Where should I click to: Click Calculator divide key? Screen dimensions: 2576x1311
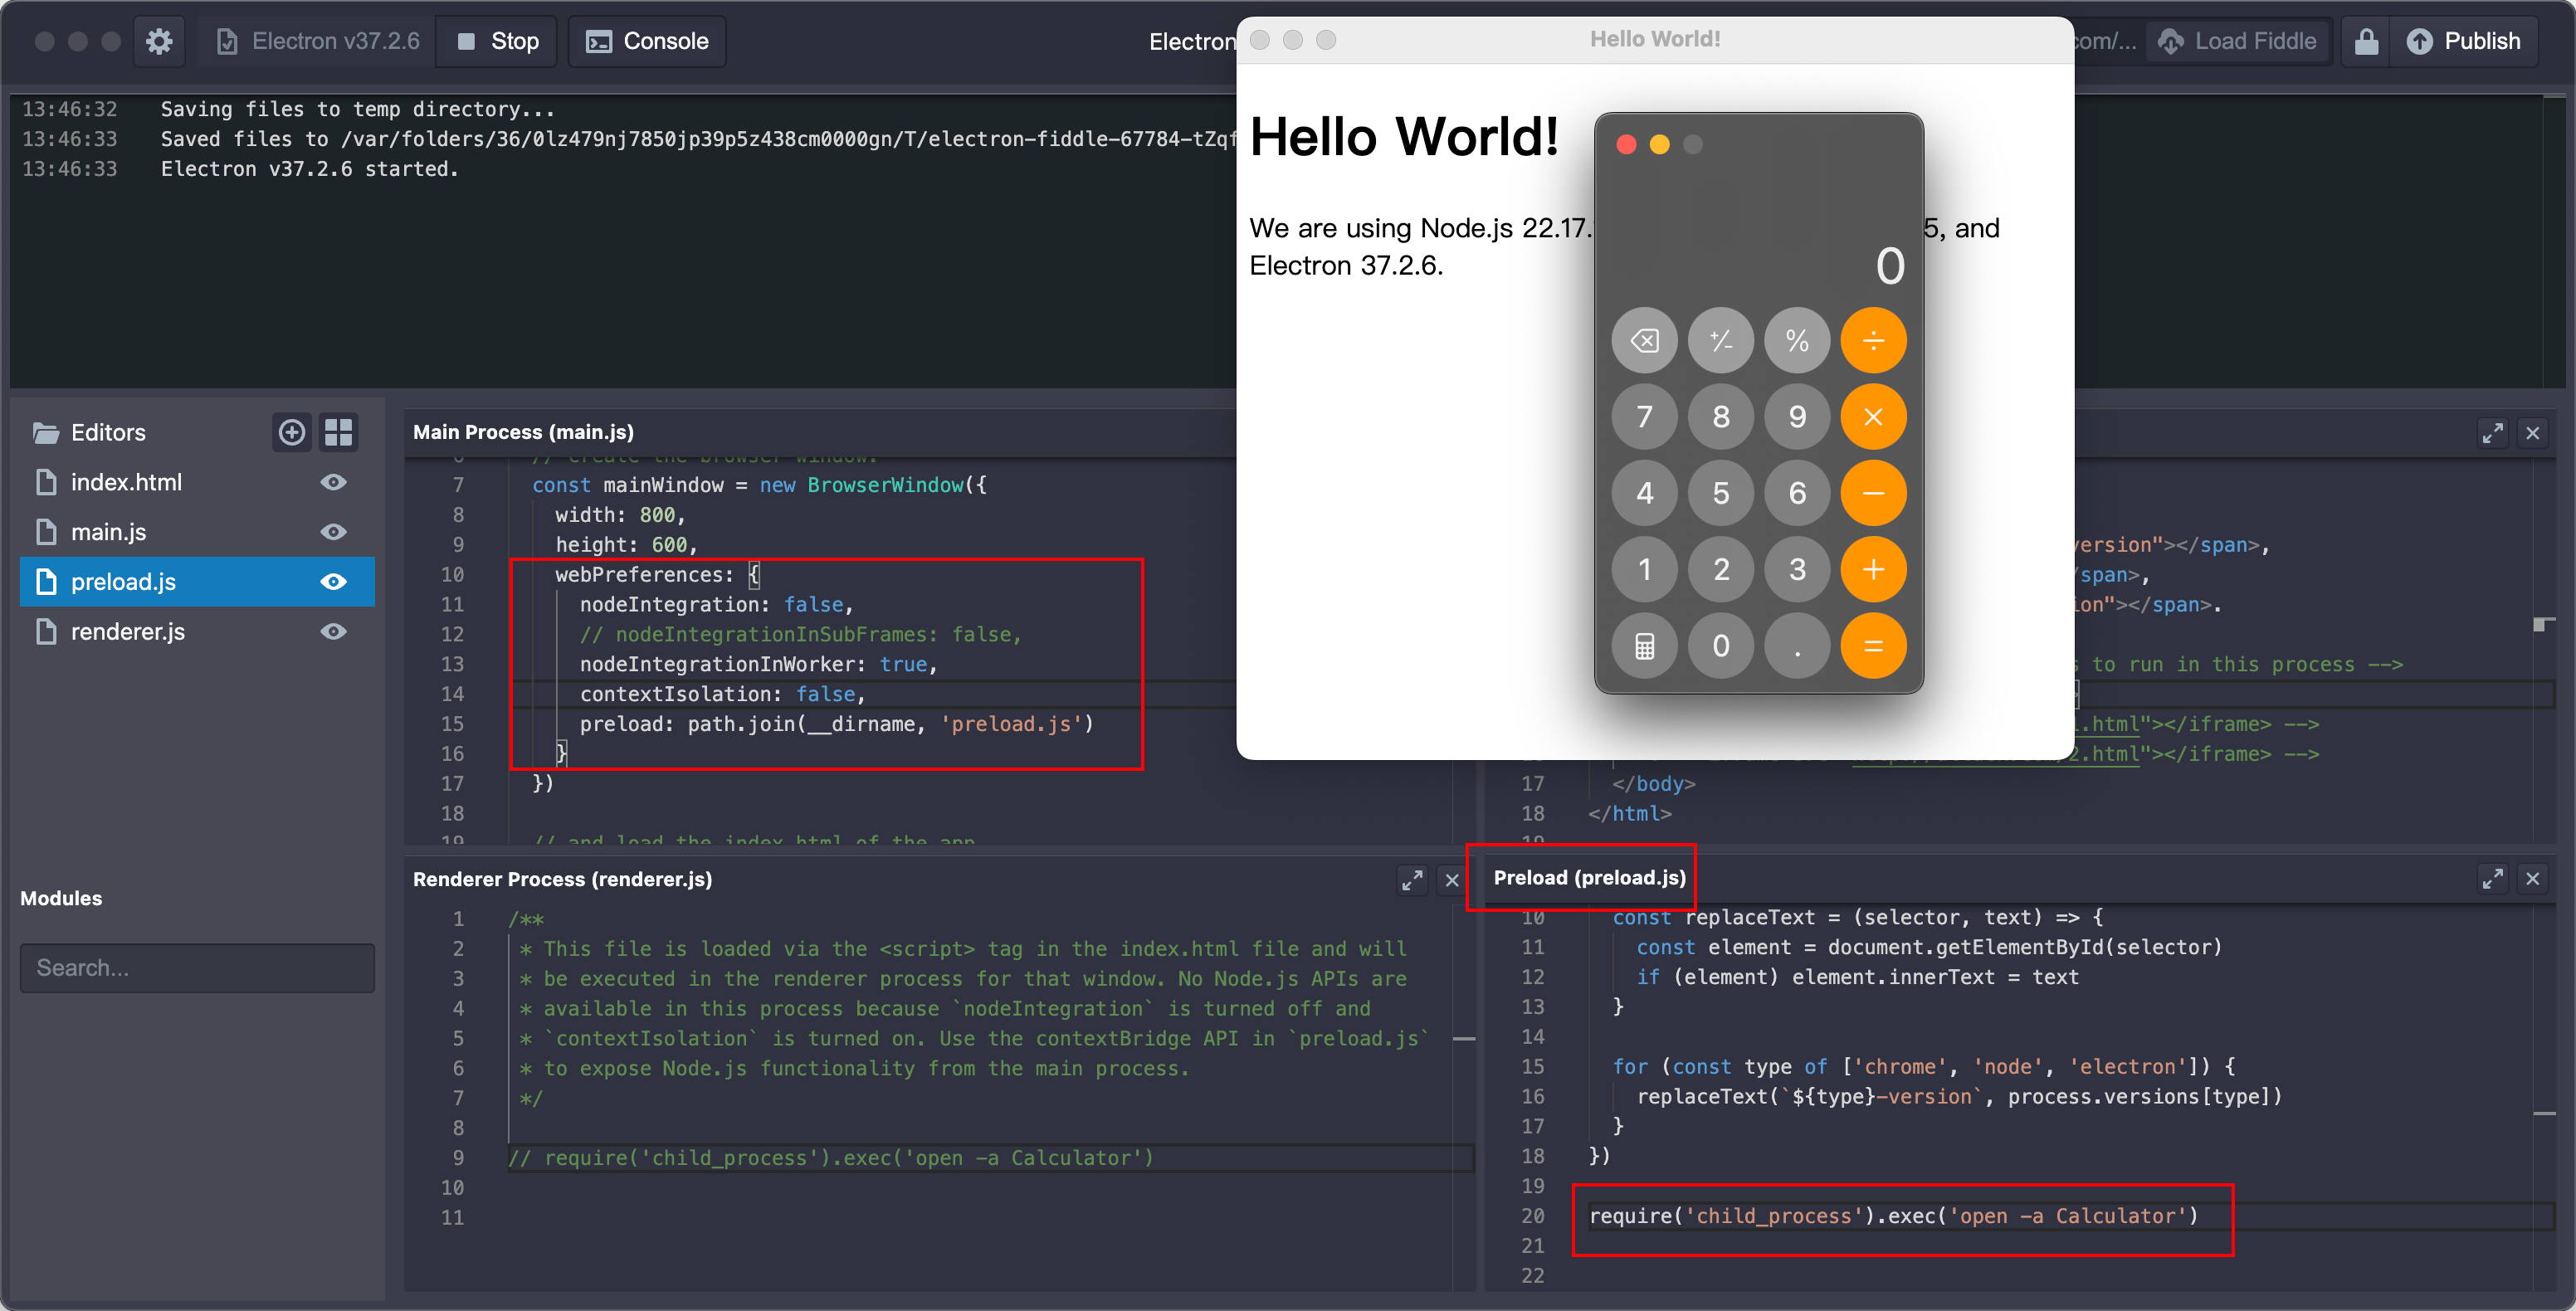pos(1874,341)
